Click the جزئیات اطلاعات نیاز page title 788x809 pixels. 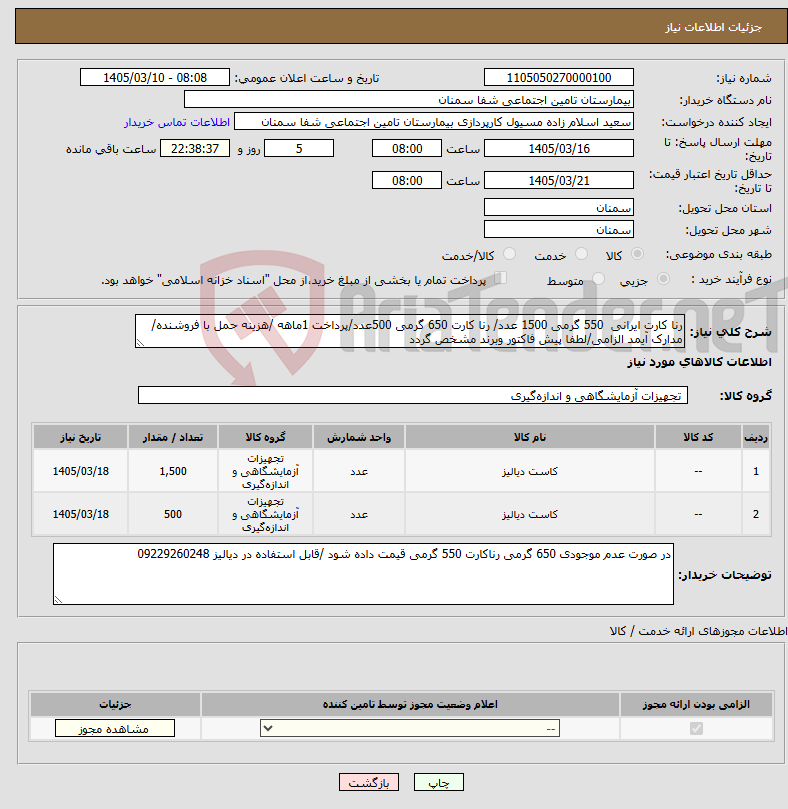coord(713,27)
